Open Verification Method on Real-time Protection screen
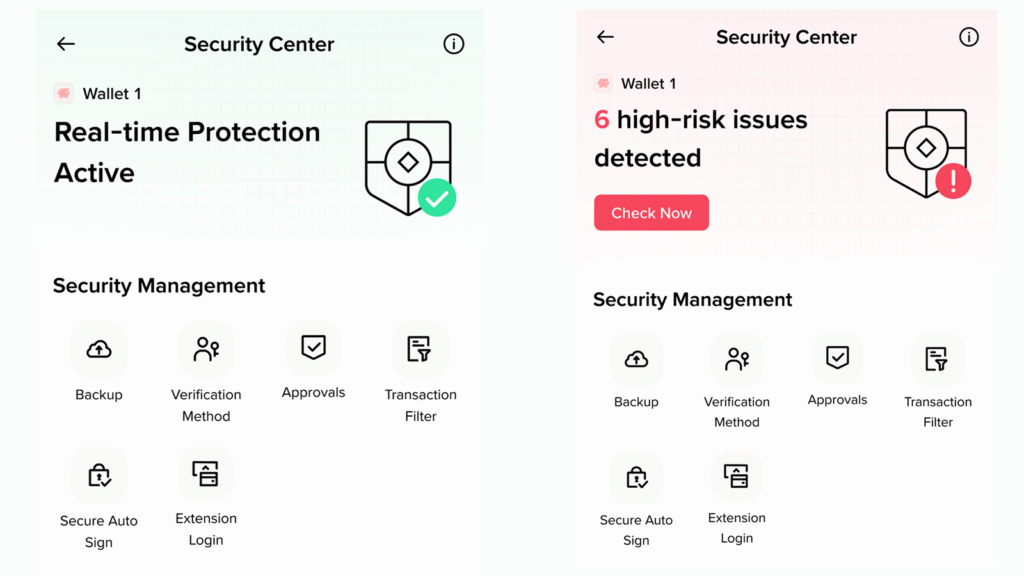This screenshot has width=1024, height=576. pyautogui.click(x=206, y=350)
